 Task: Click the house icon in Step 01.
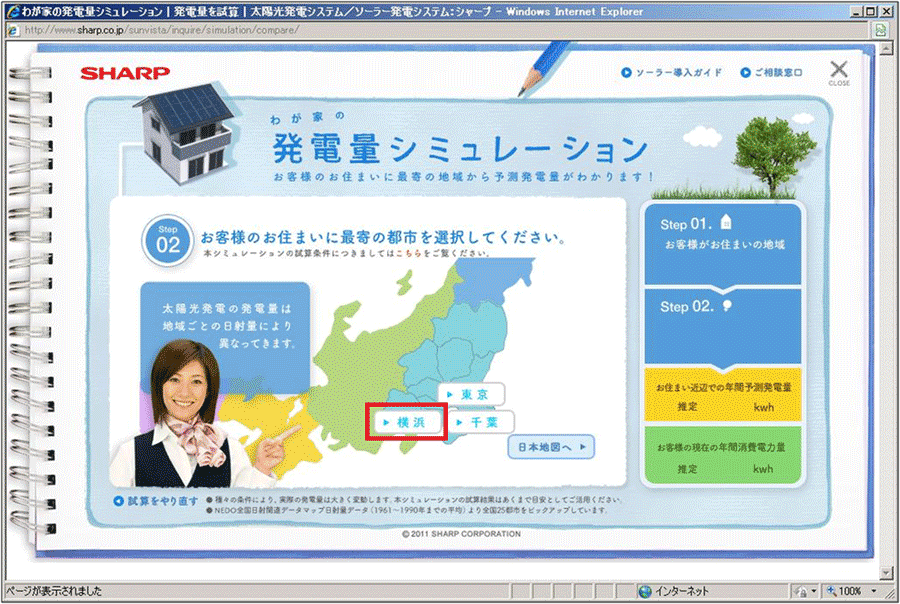726,222
